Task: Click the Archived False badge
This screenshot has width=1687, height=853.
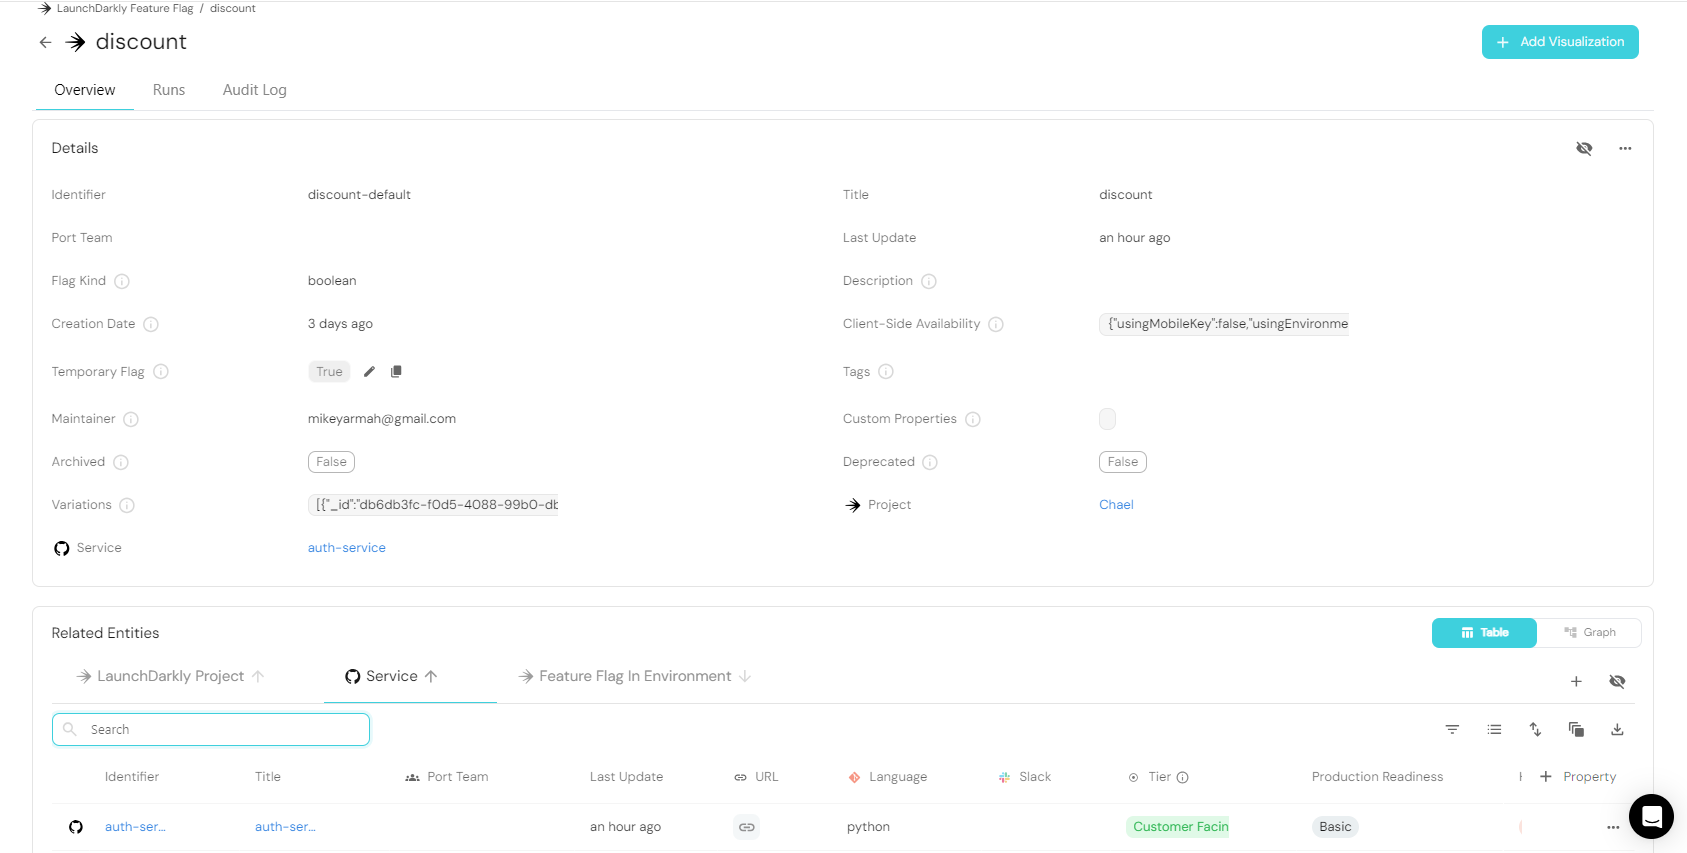Action: [331, 462]
